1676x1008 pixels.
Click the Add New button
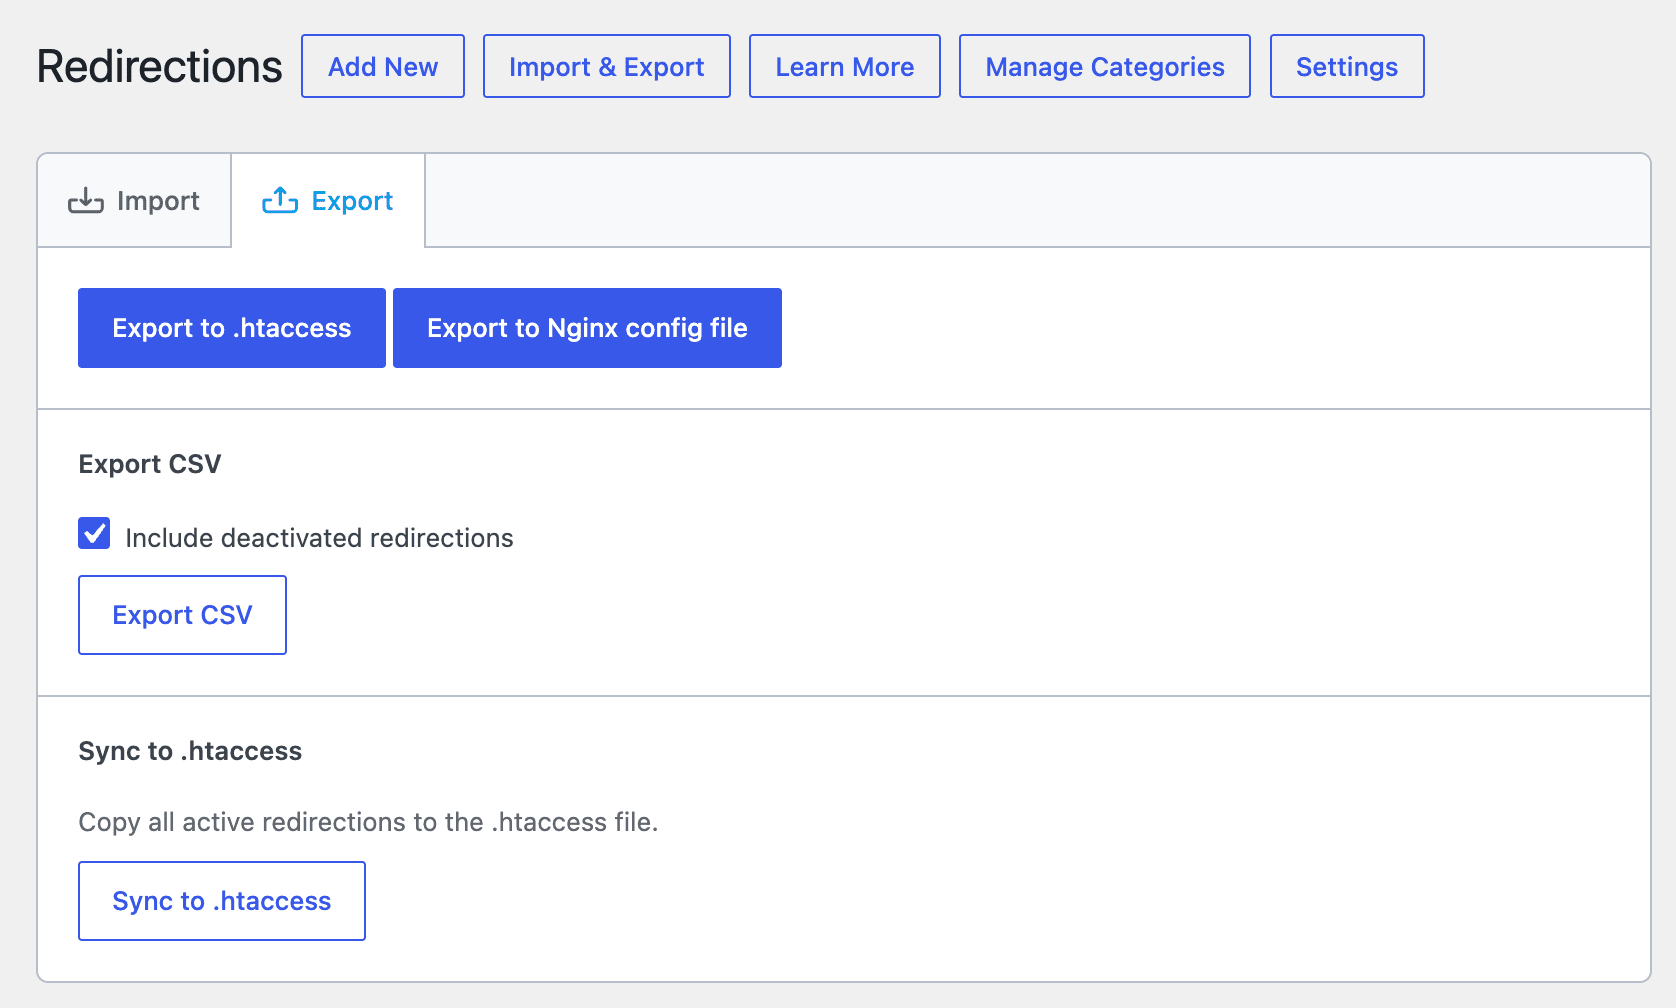coord(383,66)
